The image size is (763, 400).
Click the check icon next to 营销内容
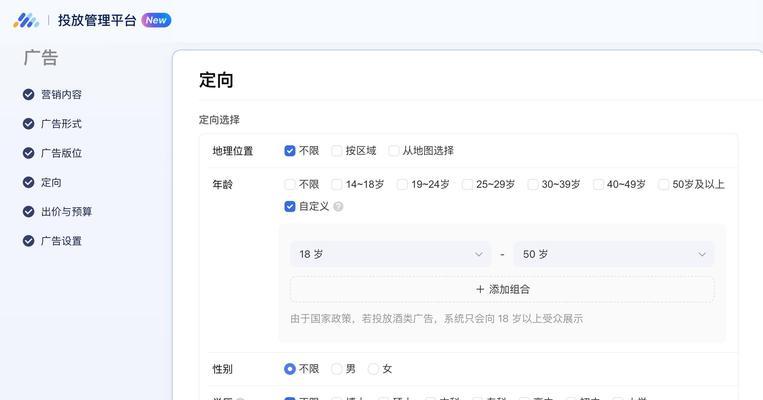29,94
